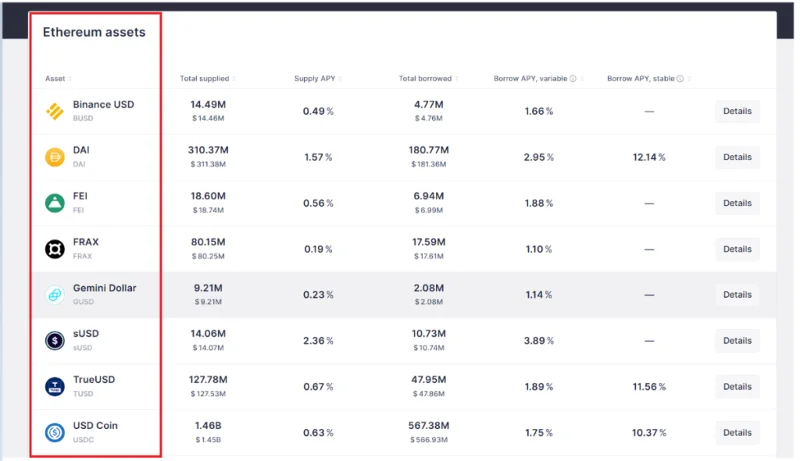Select the green FEI token icon
800x461 pixels.
(x=55, y=203)
